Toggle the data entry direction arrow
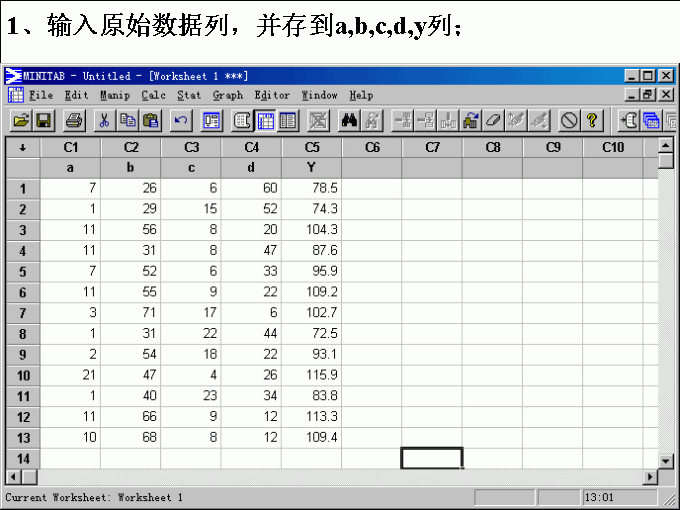The image size is (680, 510). point(22,148)
